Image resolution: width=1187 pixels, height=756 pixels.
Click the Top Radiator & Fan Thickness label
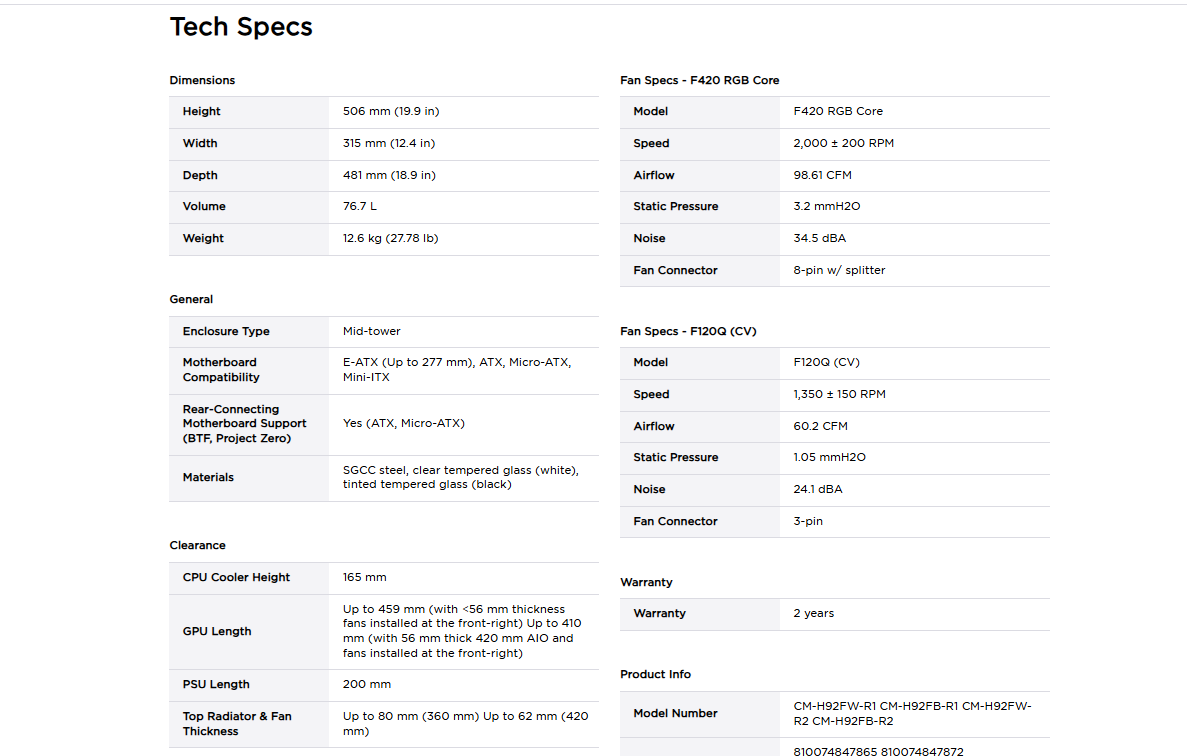click(x=237, y=723)
